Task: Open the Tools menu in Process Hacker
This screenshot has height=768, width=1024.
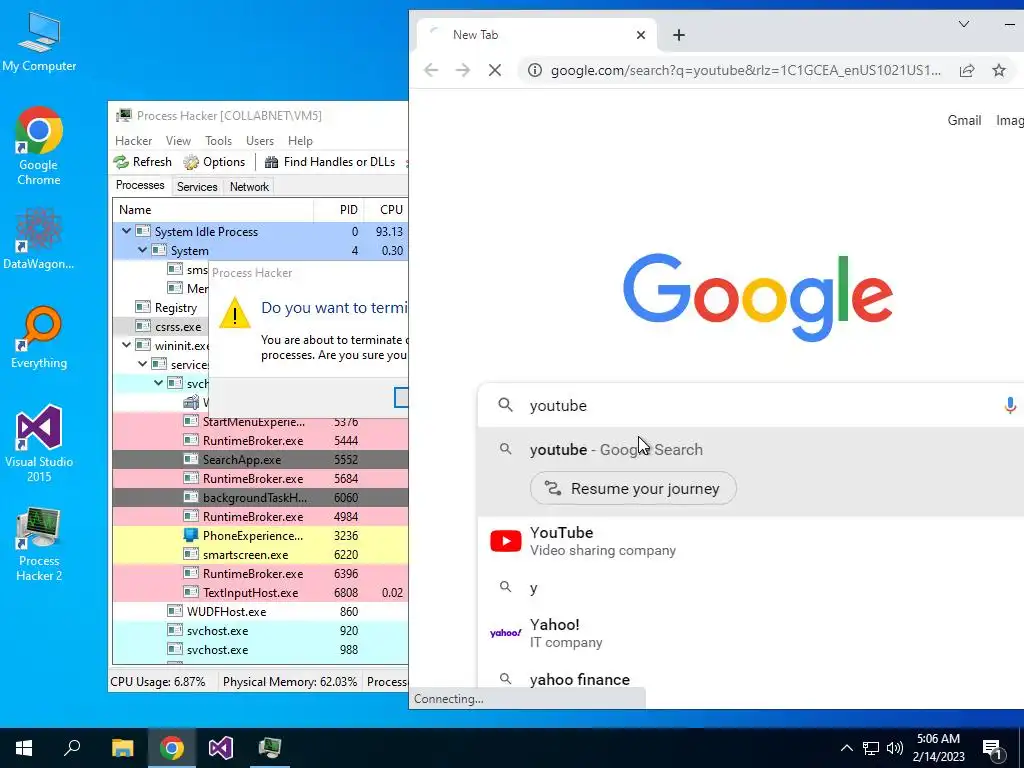Action: 218,140
